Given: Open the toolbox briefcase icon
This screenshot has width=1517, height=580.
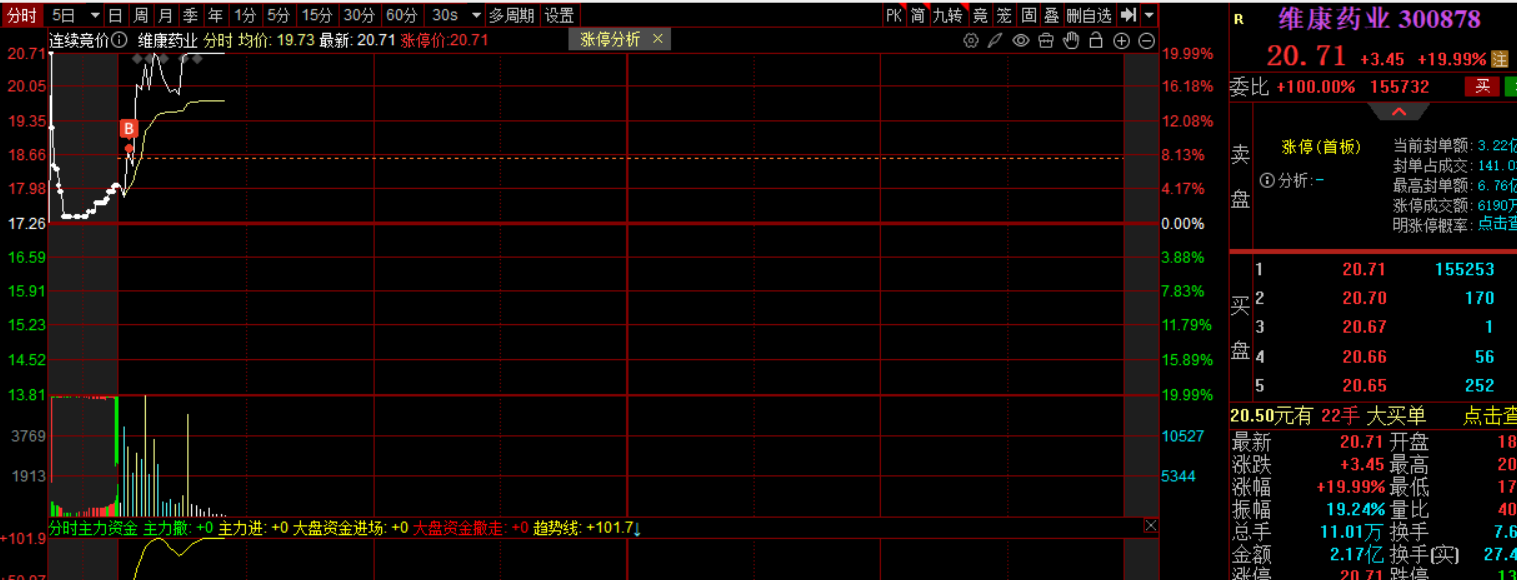Looking at the screenshot, I should pos(1046,40).
